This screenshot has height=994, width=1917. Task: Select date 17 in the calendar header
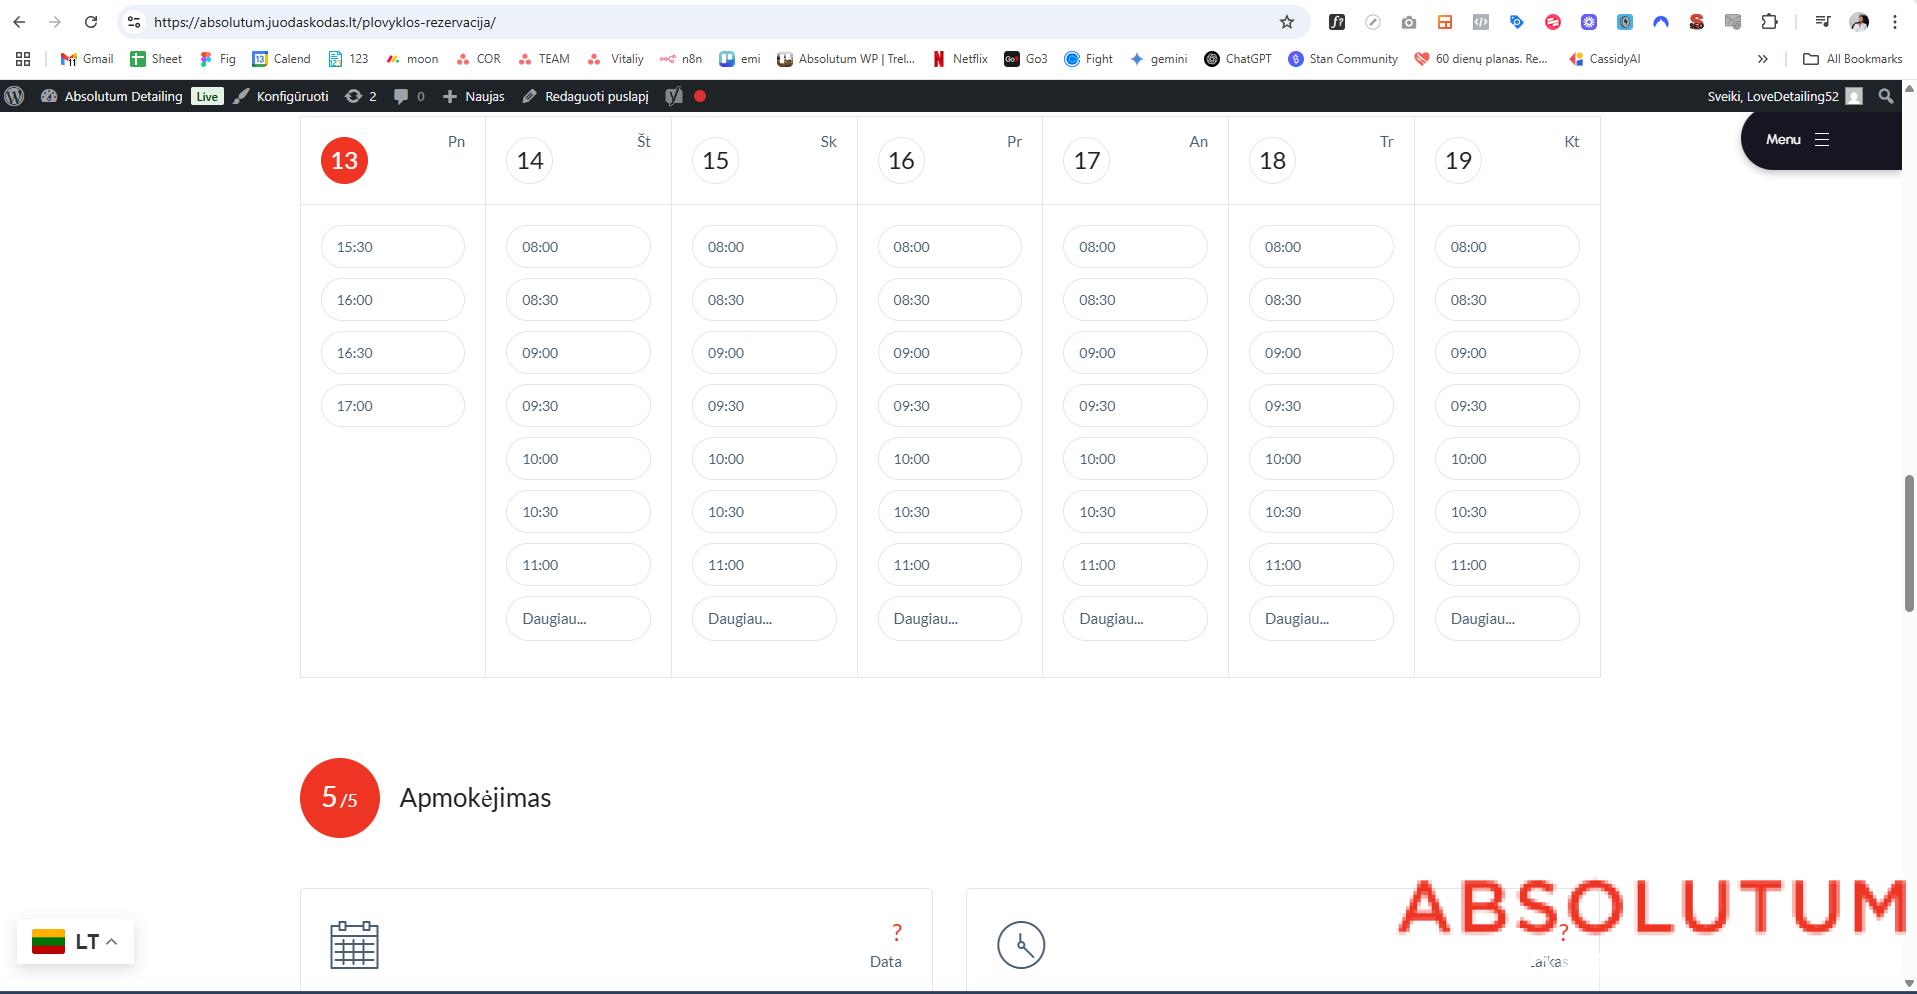pyautogui.click(x=1087, y=161)
